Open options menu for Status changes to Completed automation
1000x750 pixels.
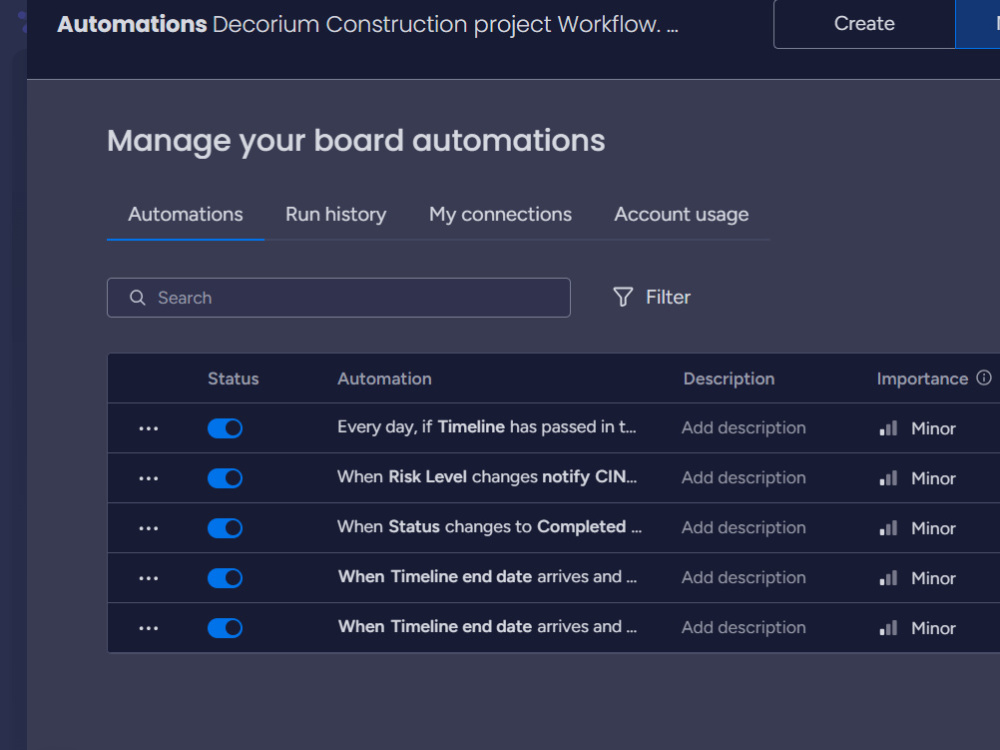click(149, 528)
